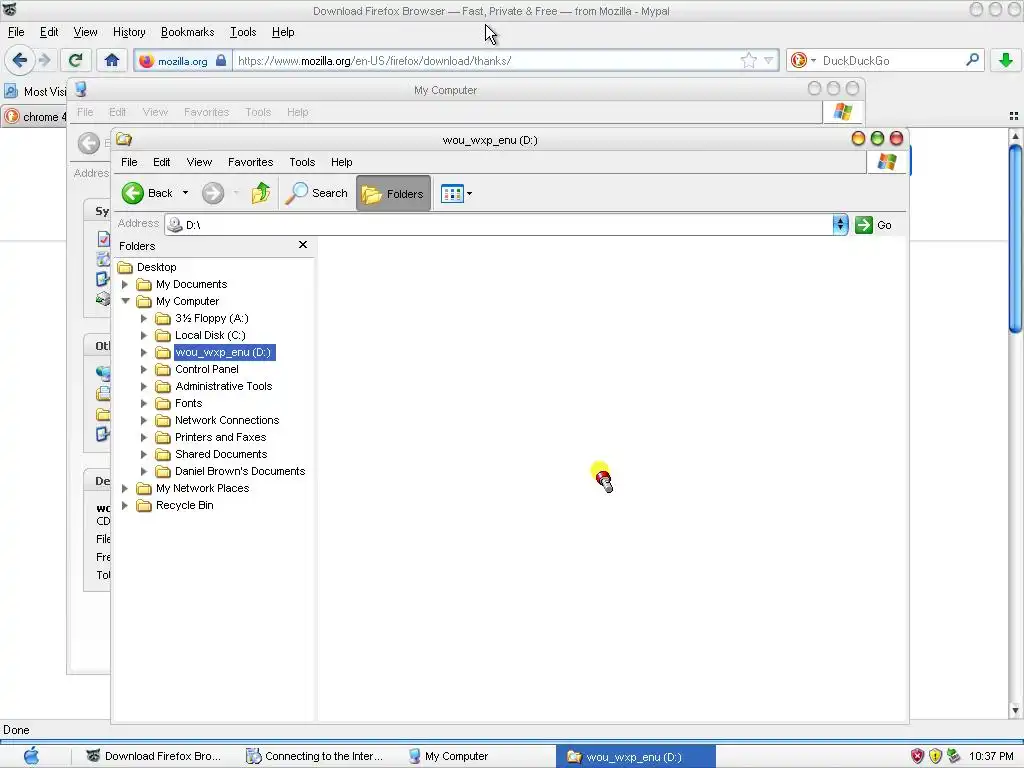
Task: Select Network Connections in tree
Action: pos(227,420)
